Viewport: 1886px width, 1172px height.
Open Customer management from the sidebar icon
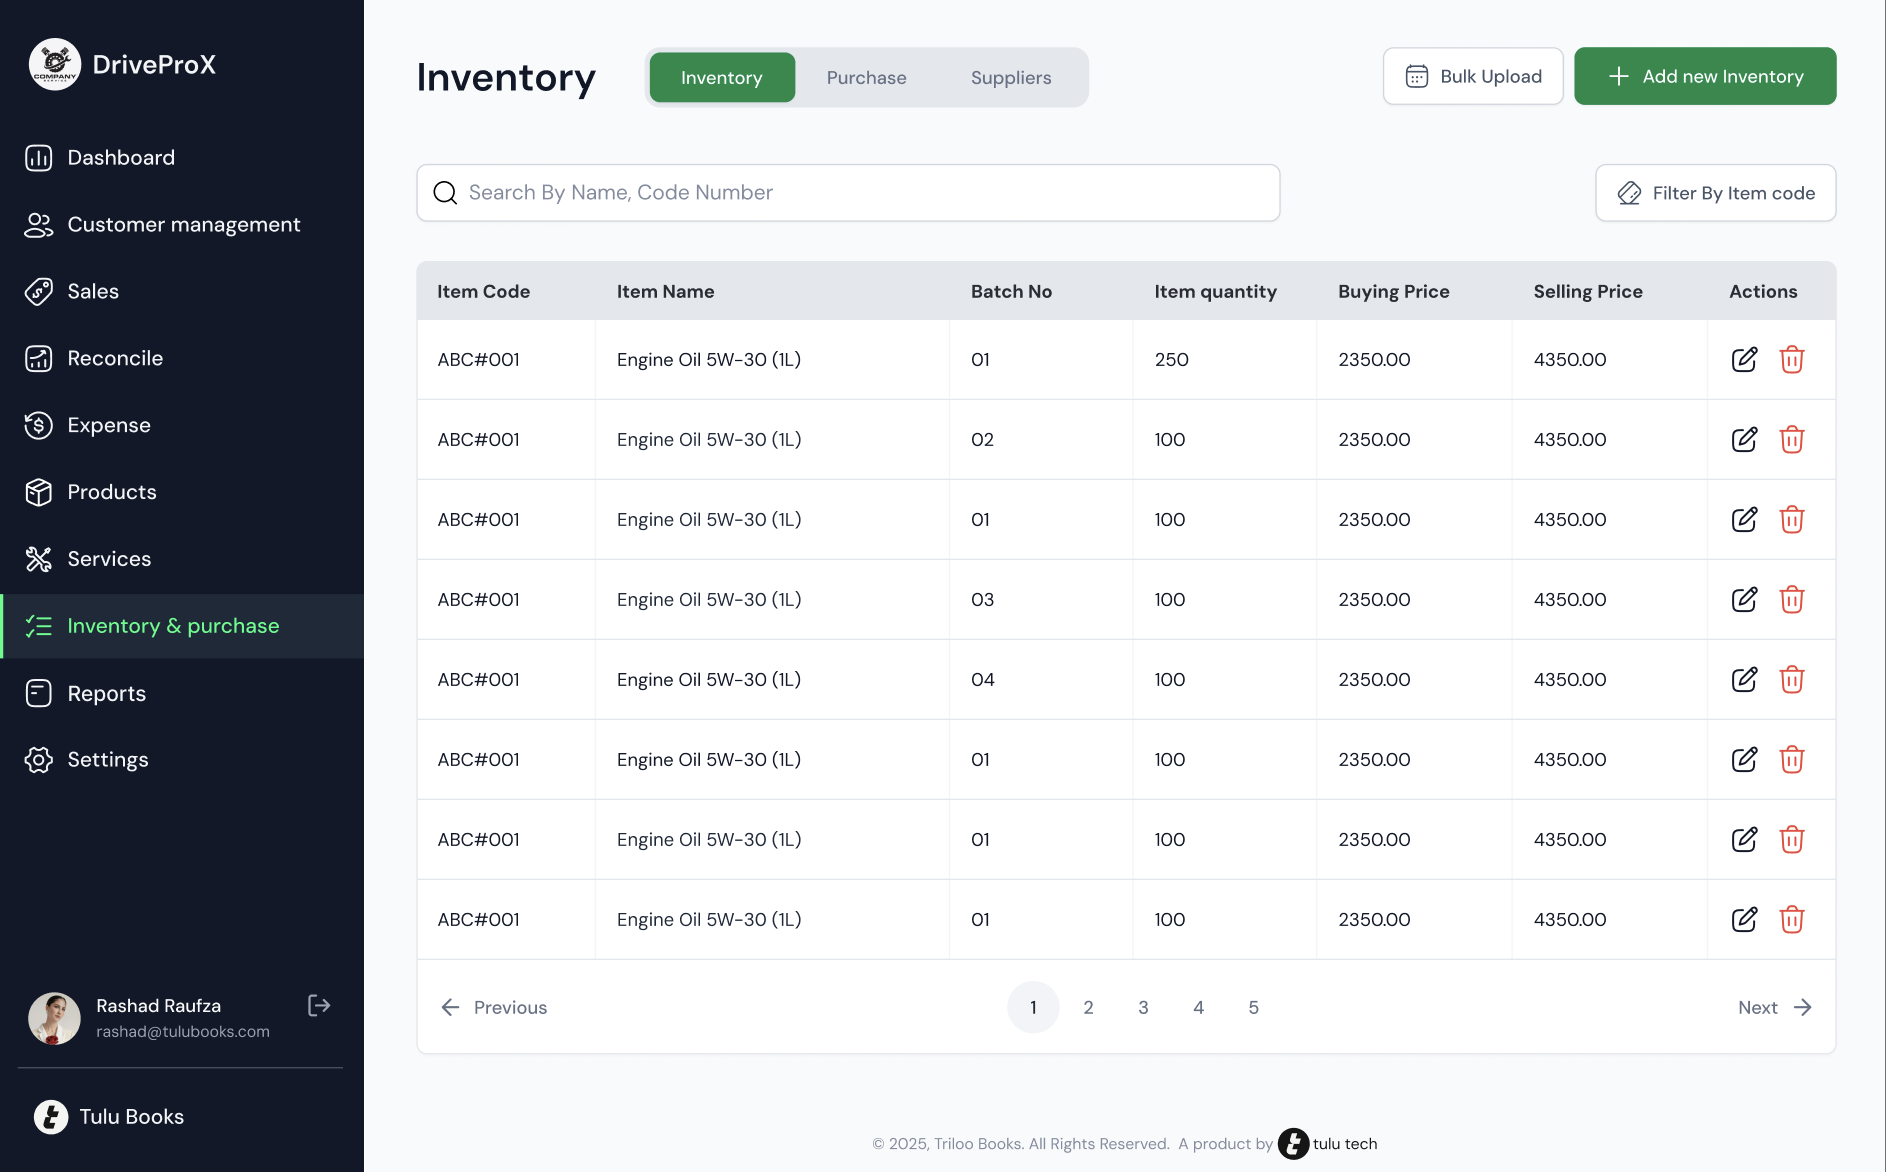pos(39,224)
